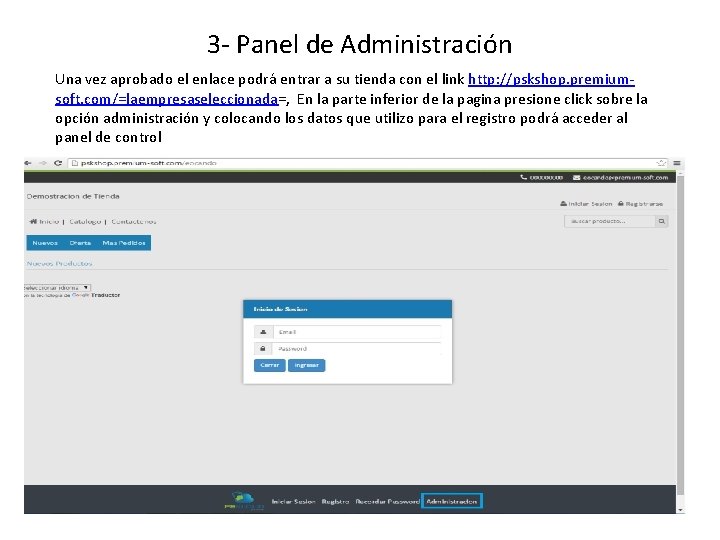Bookmark page with the star icon
Image resolution: width=720 pixels, height=540 pixels.
click(661, 163)
